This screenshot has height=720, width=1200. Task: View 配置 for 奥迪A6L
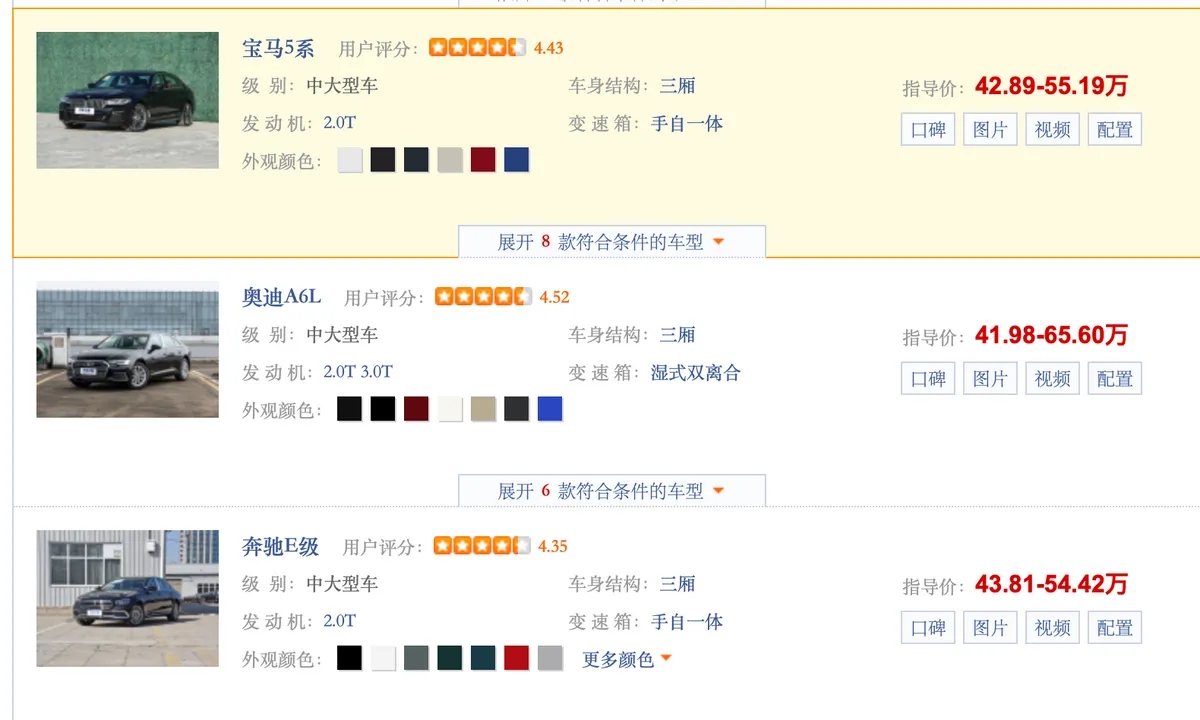pos(1114,378)
